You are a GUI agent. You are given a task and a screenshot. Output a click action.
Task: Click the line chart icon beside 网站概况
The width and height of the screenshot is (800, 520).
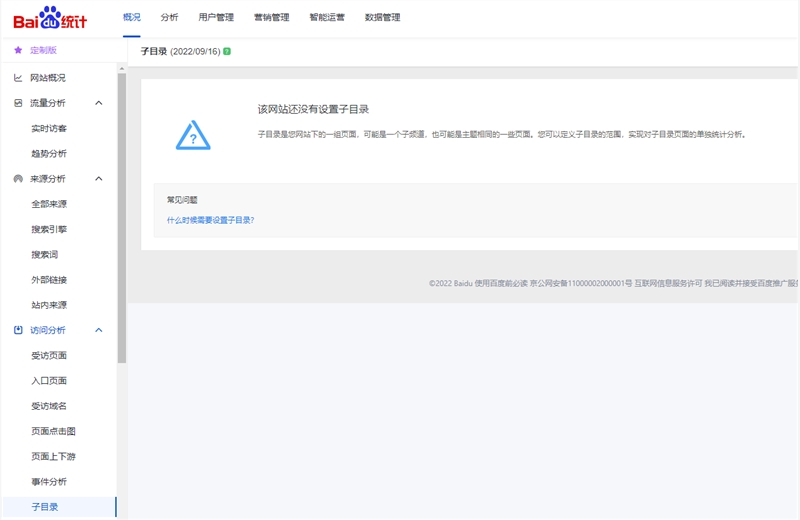(x=18, y=78)
